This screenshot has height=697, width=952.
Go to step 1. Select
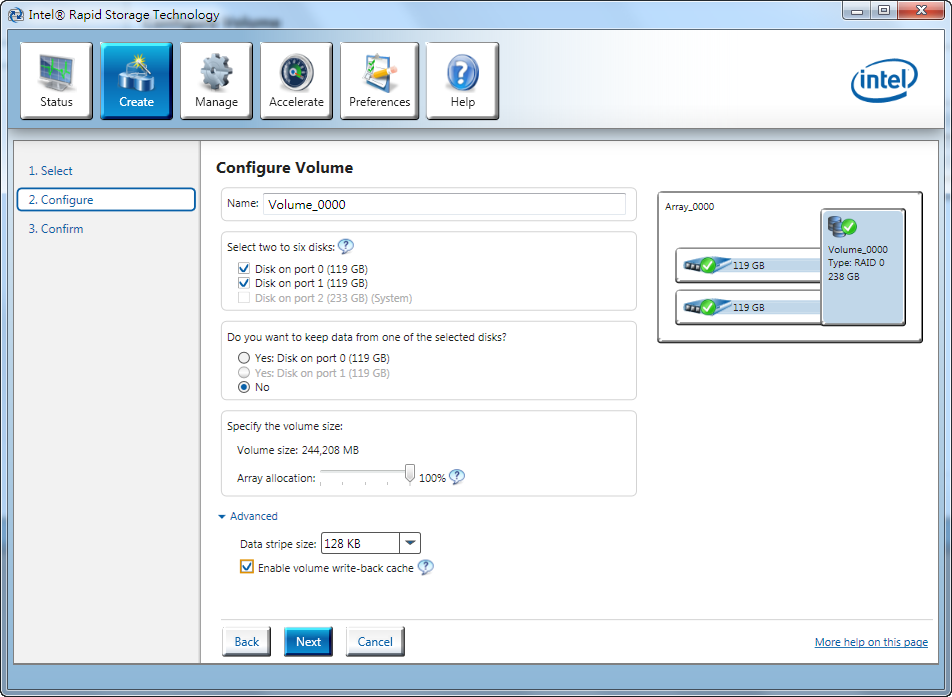(x=50, y=171)
